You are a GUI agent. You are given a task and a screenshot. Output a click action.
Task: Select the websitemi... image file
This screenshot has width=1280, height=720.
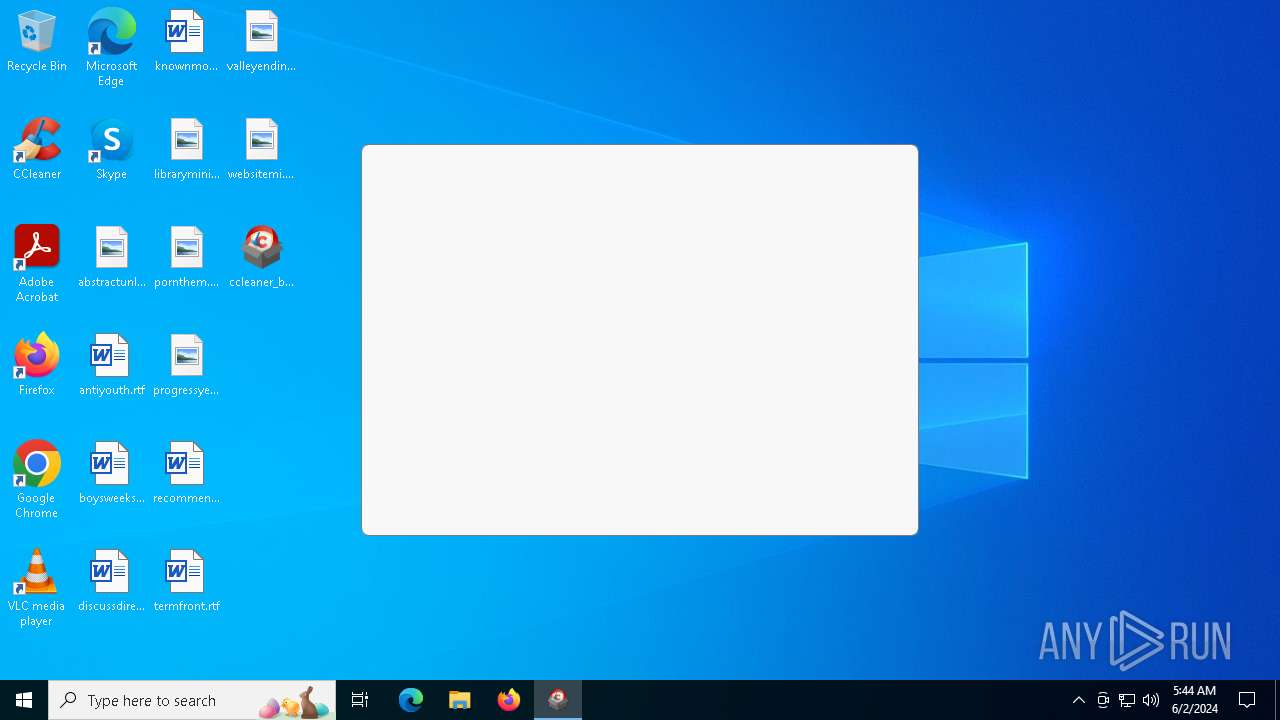(261, 150)
